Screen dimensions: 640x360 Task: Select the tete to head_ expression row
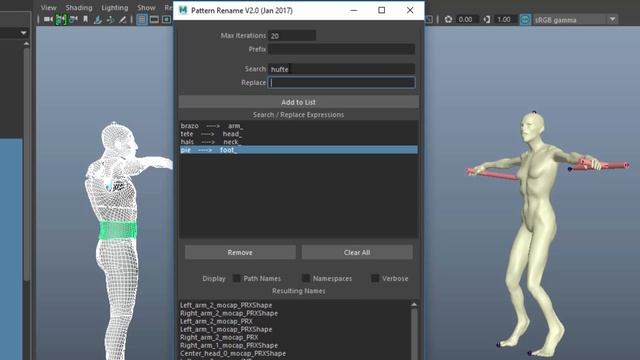click(299, 134)
